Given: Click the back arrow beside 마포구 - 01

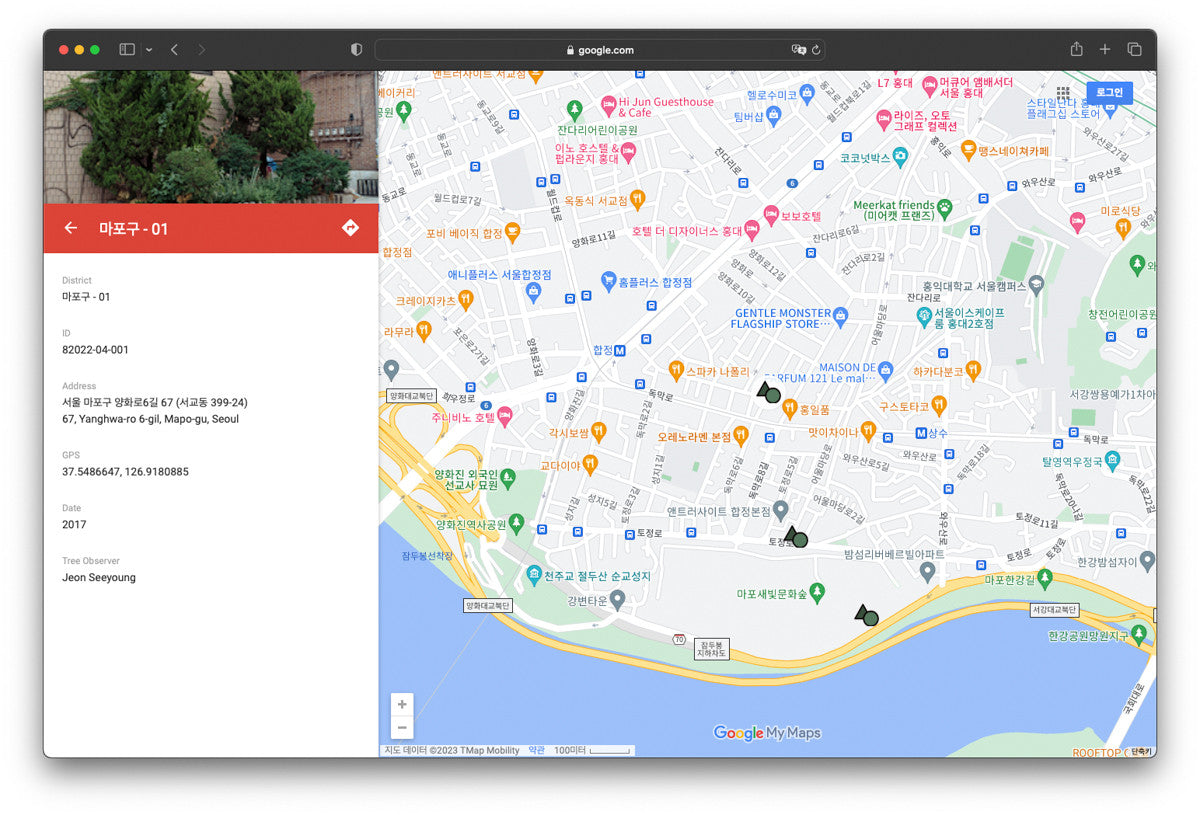Looking at the screenshot, I should pos(70,228).
